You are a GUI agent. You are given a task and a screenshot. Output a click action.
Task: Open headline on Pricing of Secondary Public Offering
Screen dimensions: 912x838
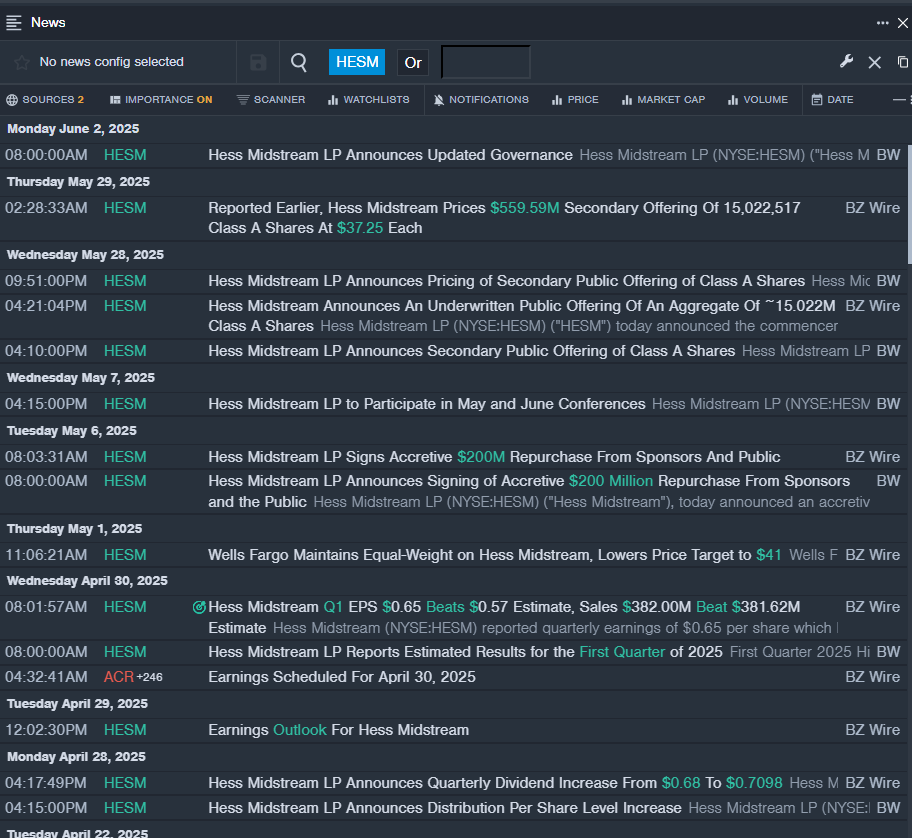point(507,281)
